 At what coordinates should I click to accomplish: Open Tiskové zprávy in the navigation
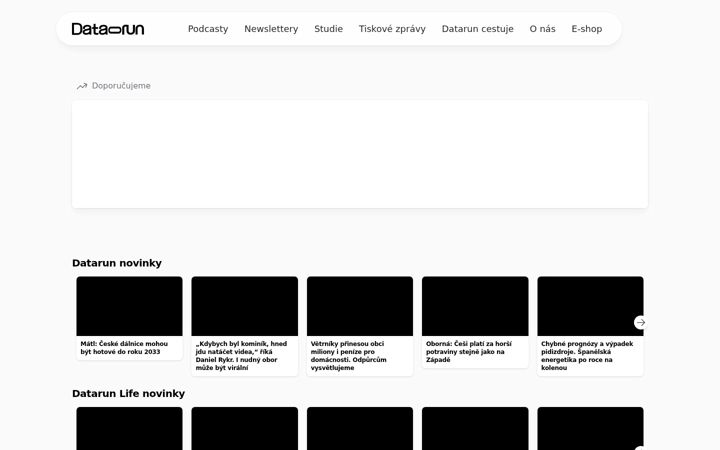coord(392,29)
